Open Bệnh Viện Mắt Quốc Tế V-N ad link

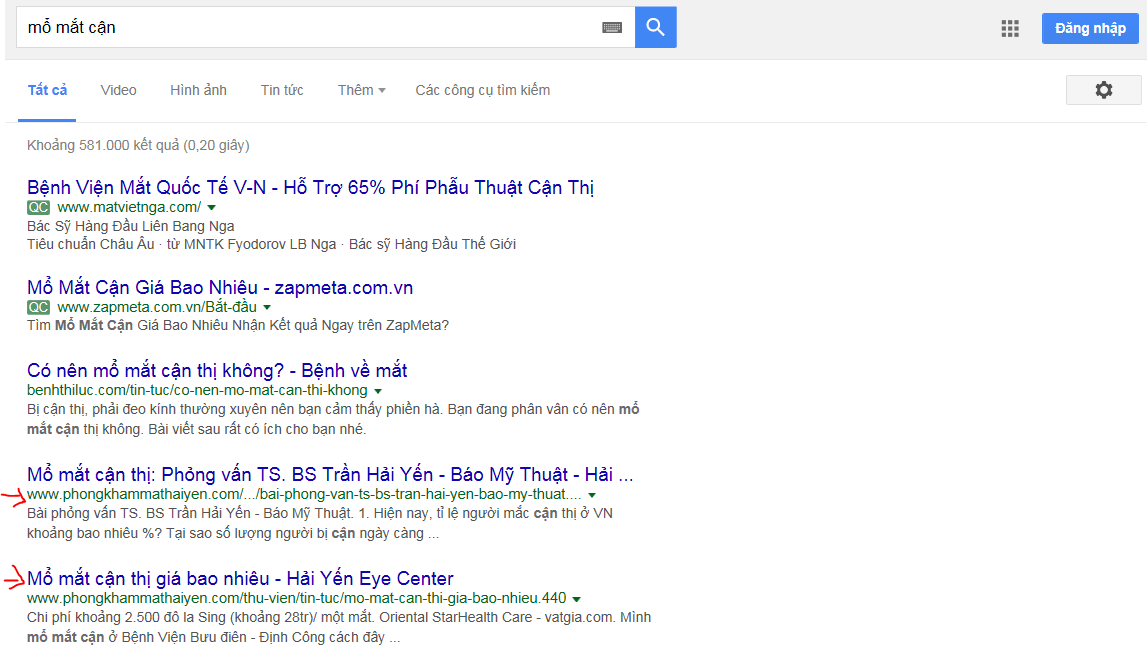(x=310, y=187)
